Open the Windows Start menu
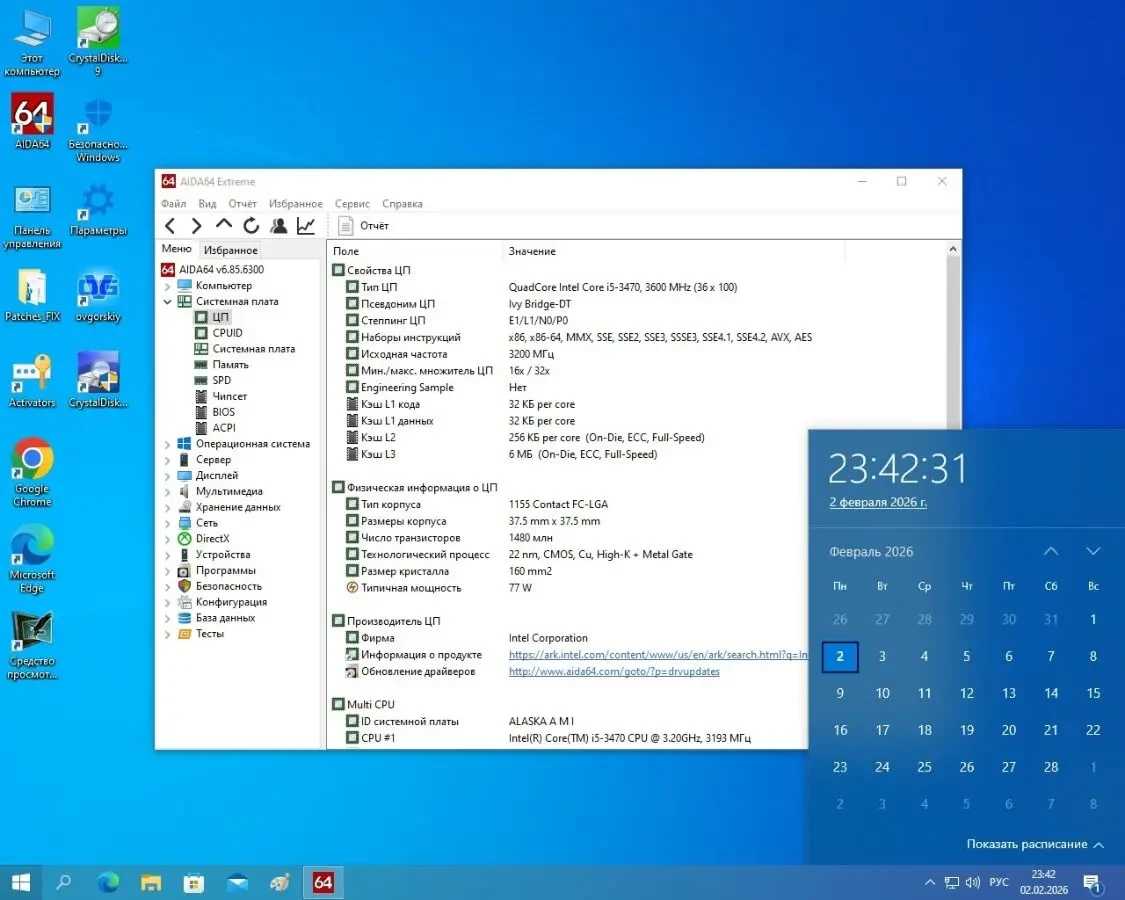This screenshot has width=1125, height=900. (x=21, y=882)
